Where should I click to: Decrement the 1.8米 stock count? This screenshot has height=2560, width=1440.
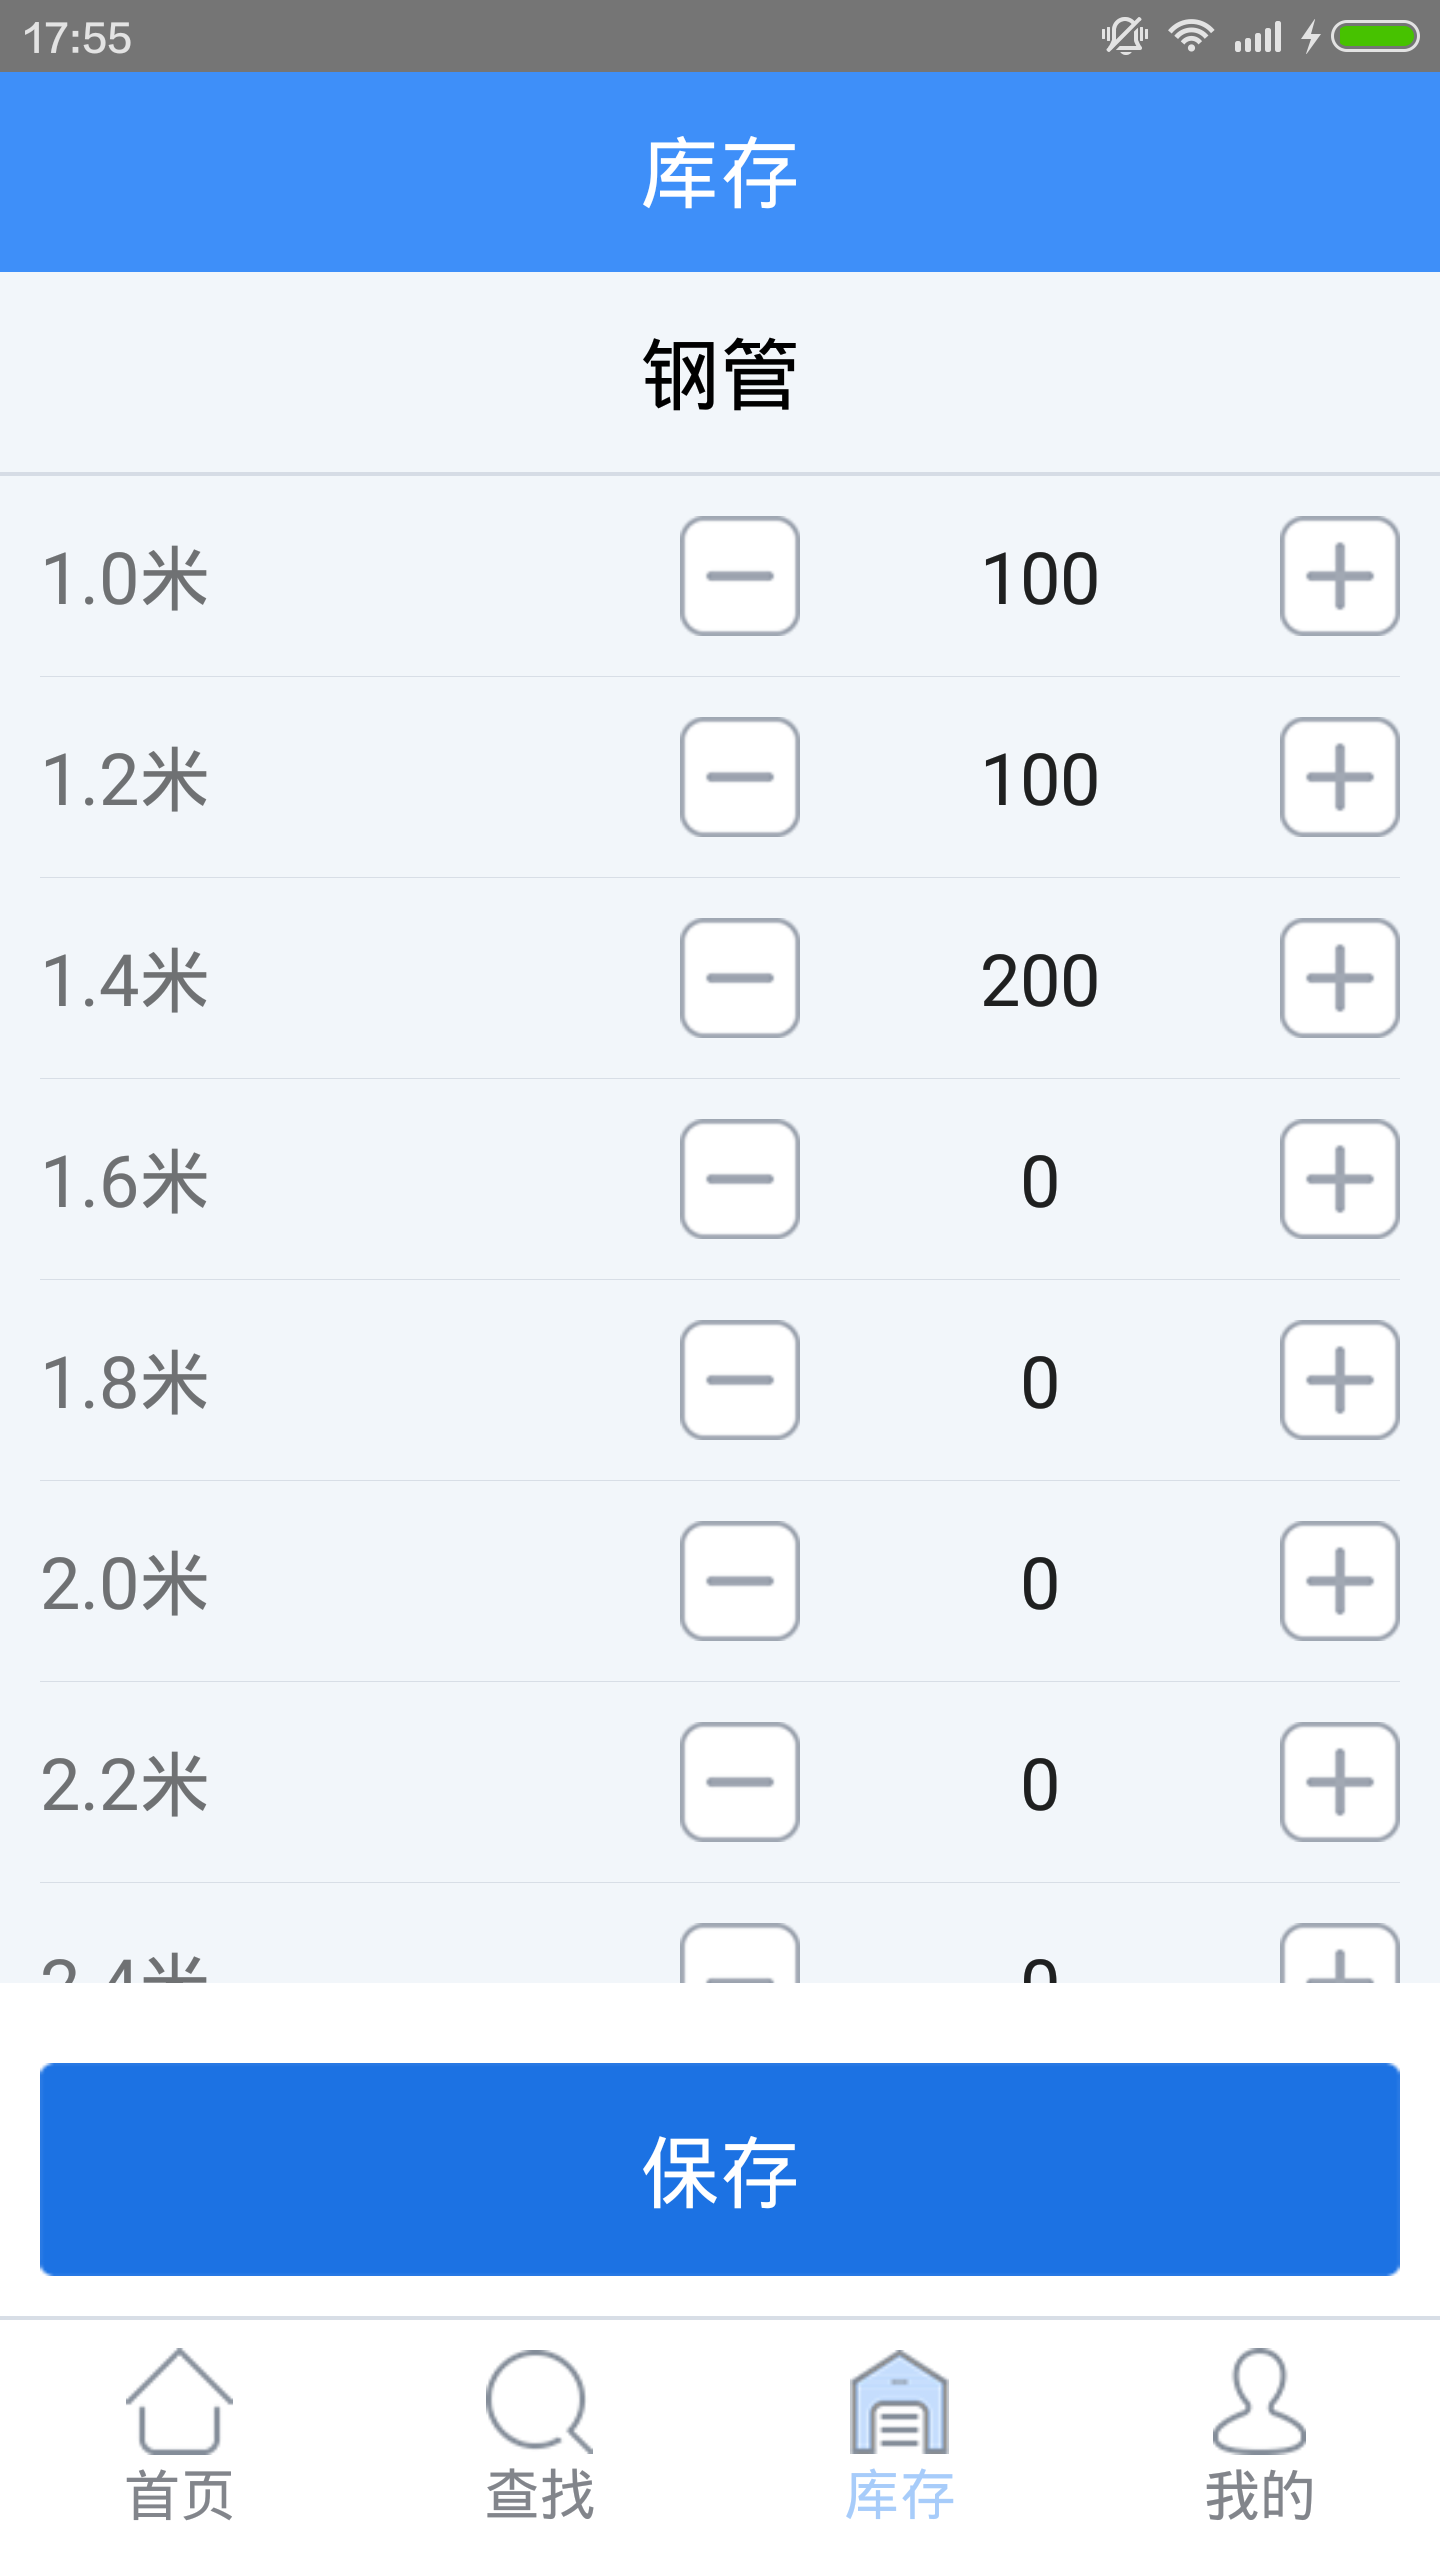pos(739,1380)
